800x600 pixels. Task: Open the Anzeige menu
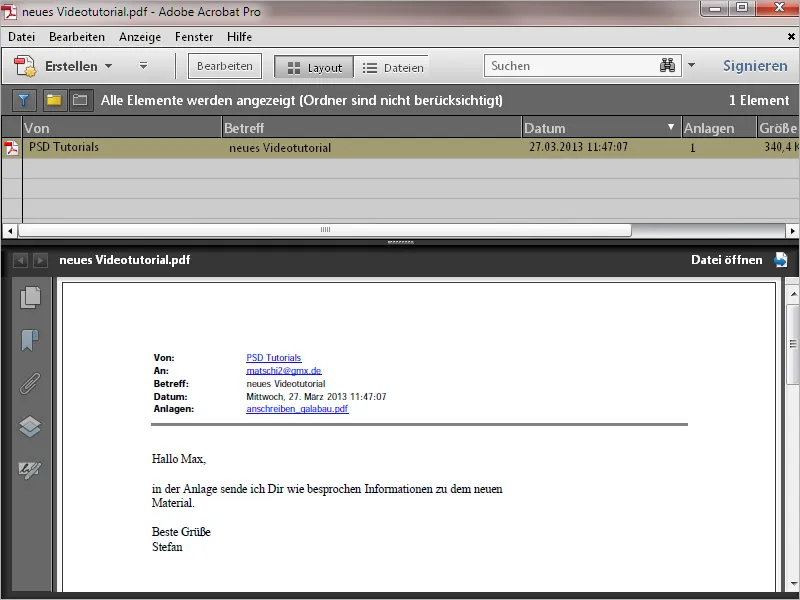point(140,37)
